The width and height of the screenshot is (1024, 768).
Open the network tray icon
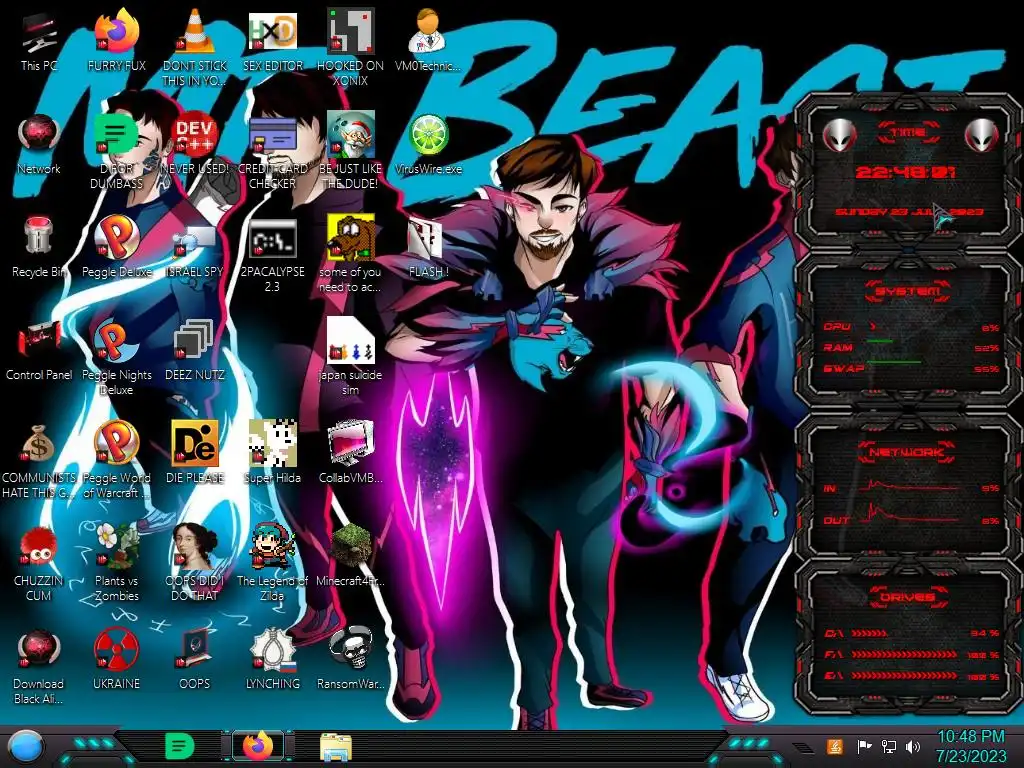(x=888, y=746)
